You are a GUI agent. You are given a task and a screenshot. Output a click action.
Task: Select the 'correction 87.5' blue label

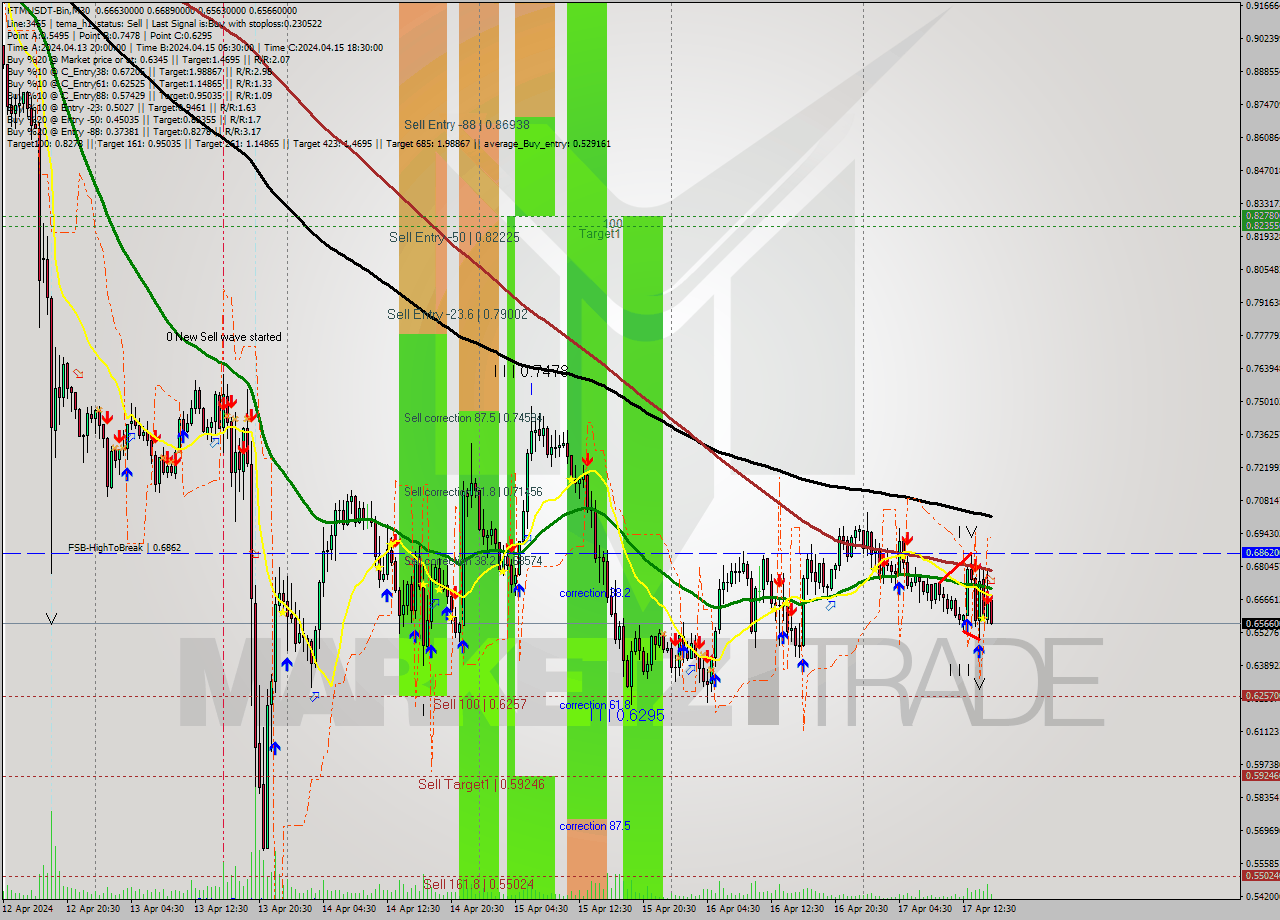tap(595, 826)
